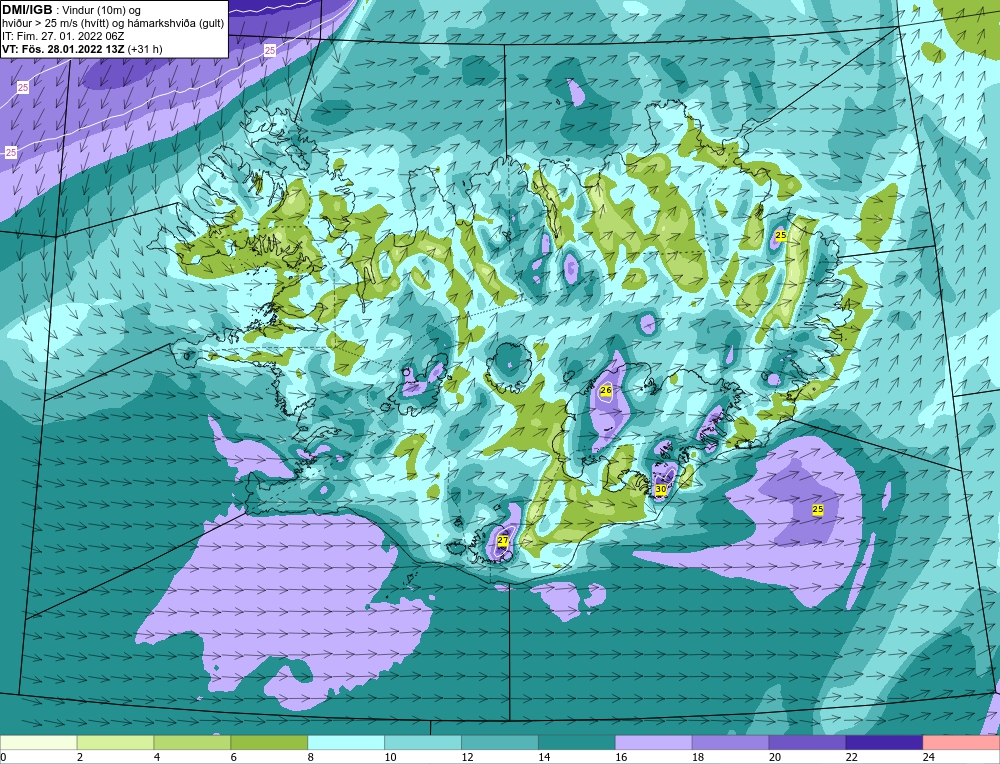The image size is (1000, 764).
Task: Pick the 10–12 m/s light teal legend swatch
Action: point(423,743)
